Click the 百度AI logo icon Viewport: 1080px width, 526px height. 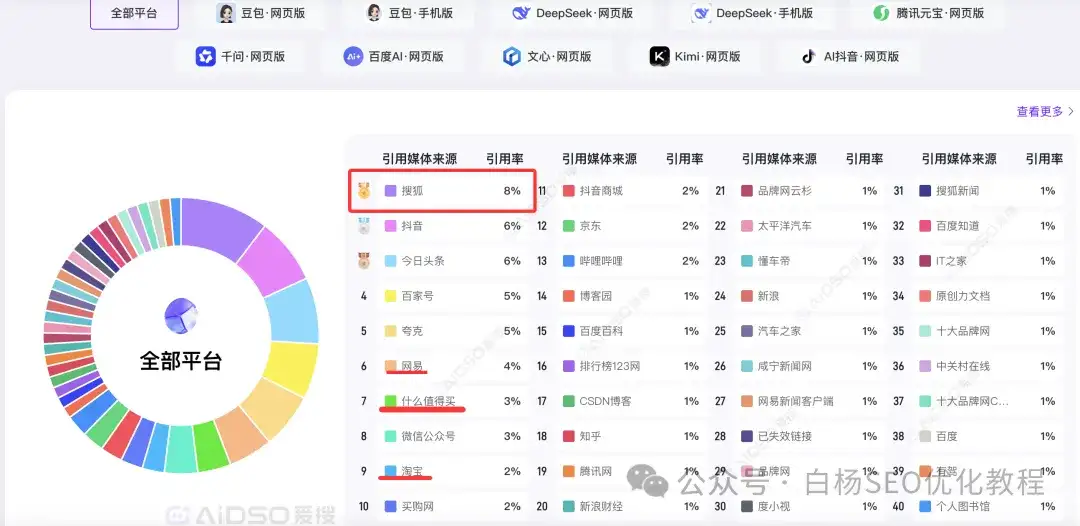tap(353, 56)
